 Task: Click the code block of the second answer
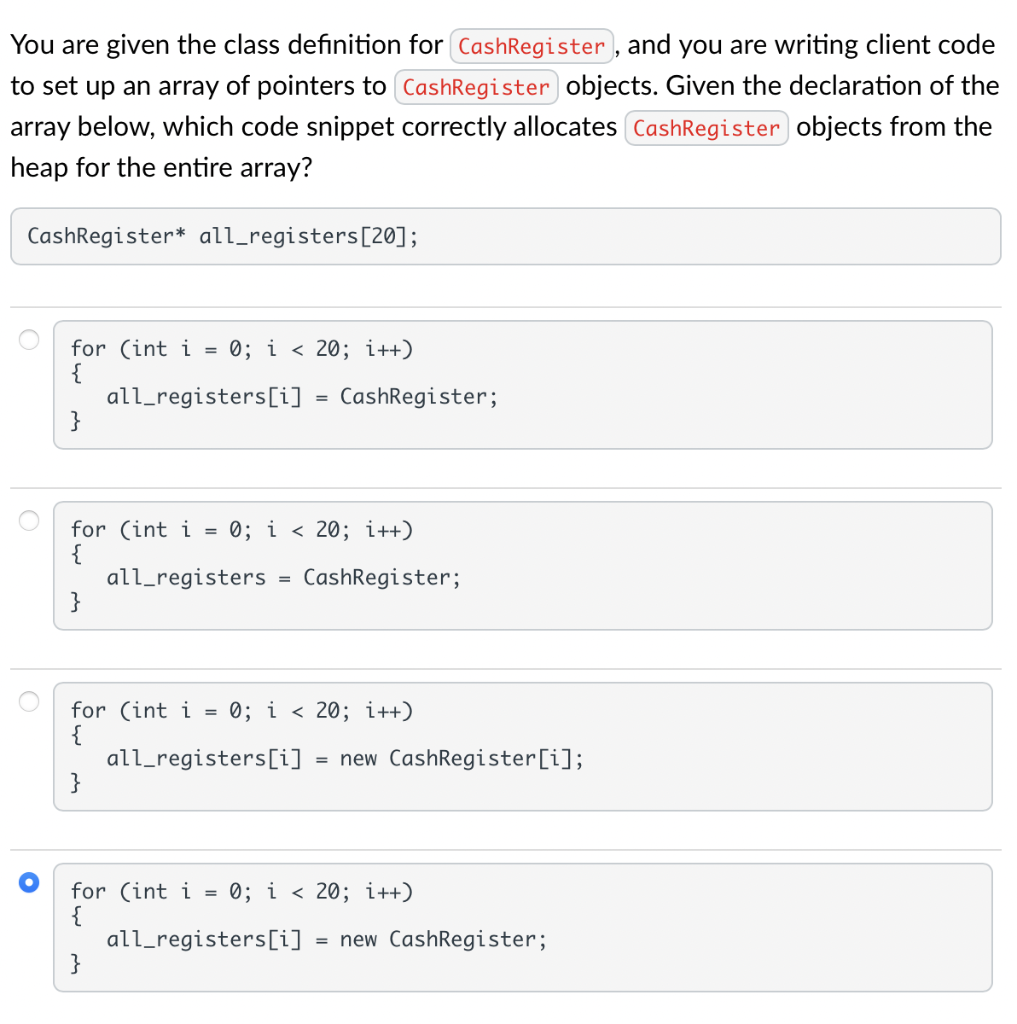520,565
